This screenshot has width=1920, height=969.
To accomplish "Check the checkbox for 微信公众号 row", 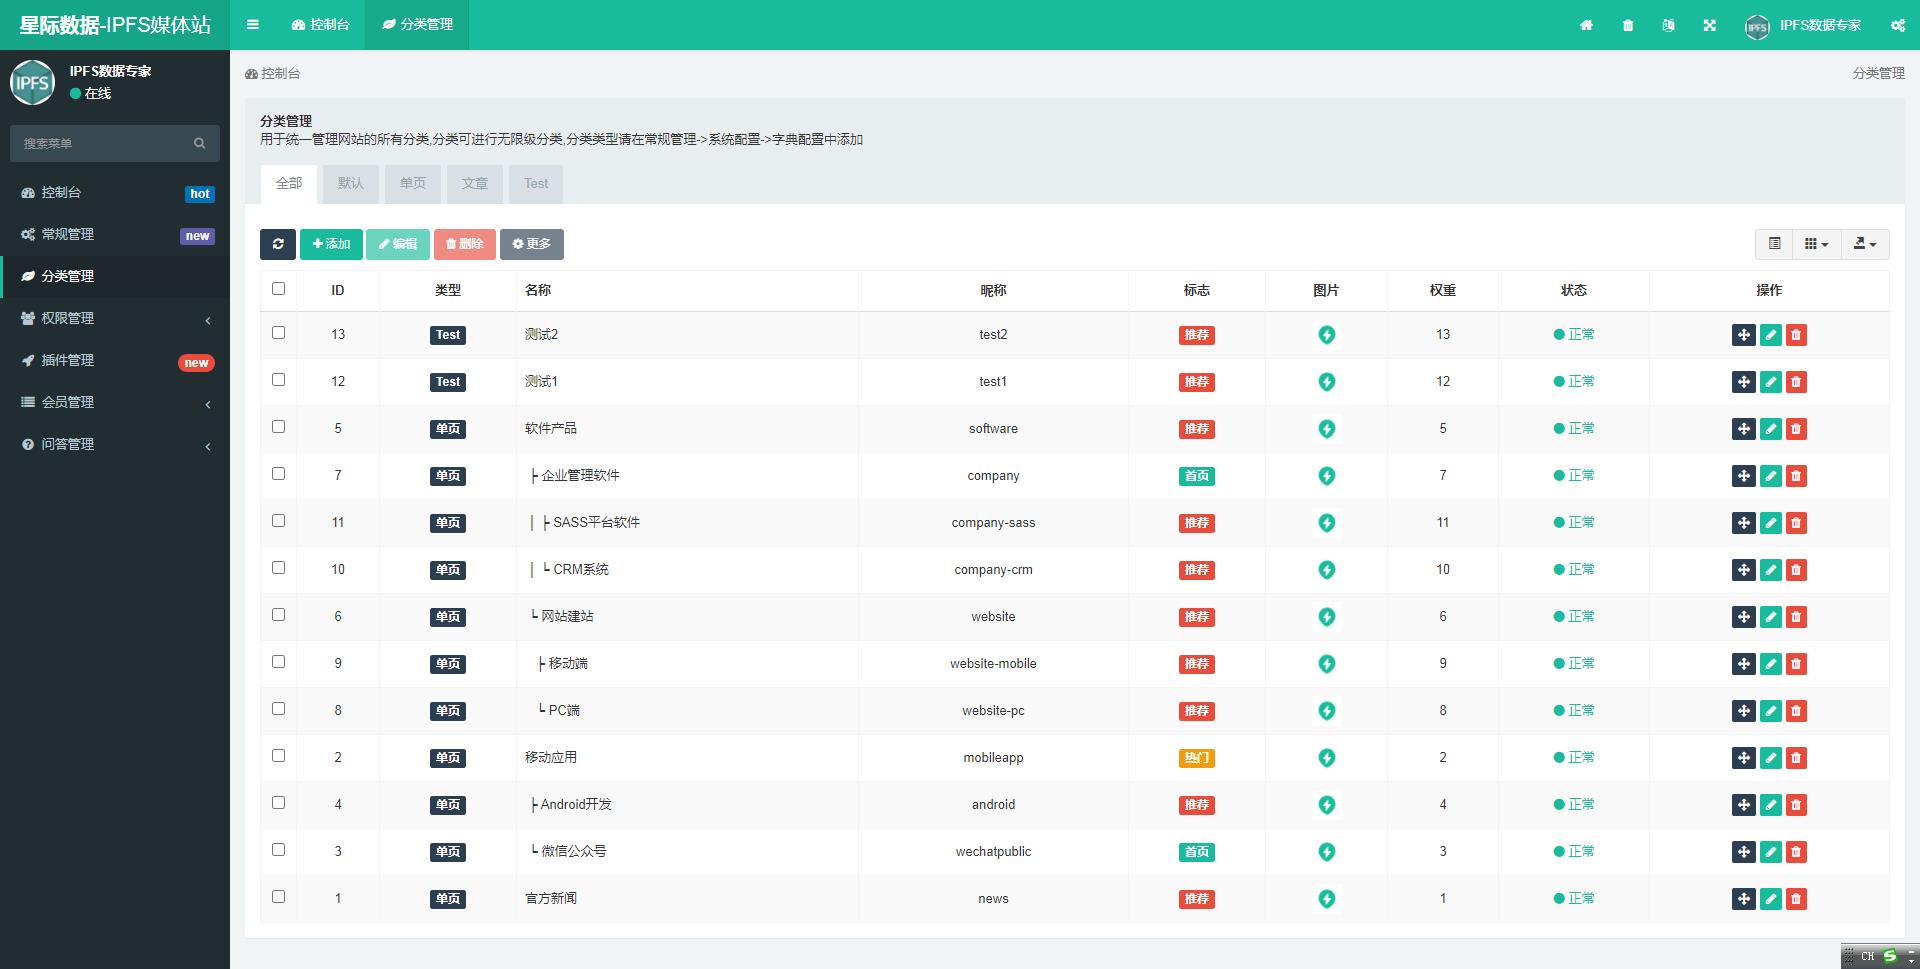I will 278,850.
